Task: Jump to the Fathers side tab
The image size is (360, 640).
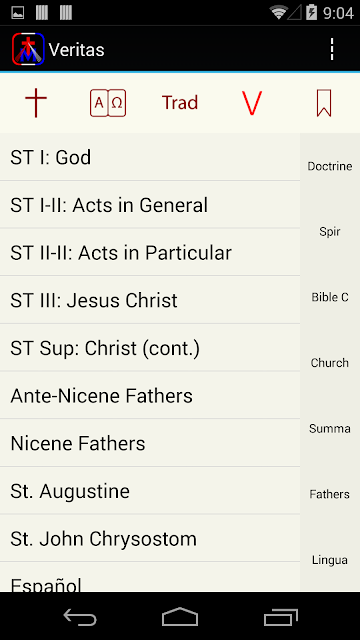Action: [330, 494]
